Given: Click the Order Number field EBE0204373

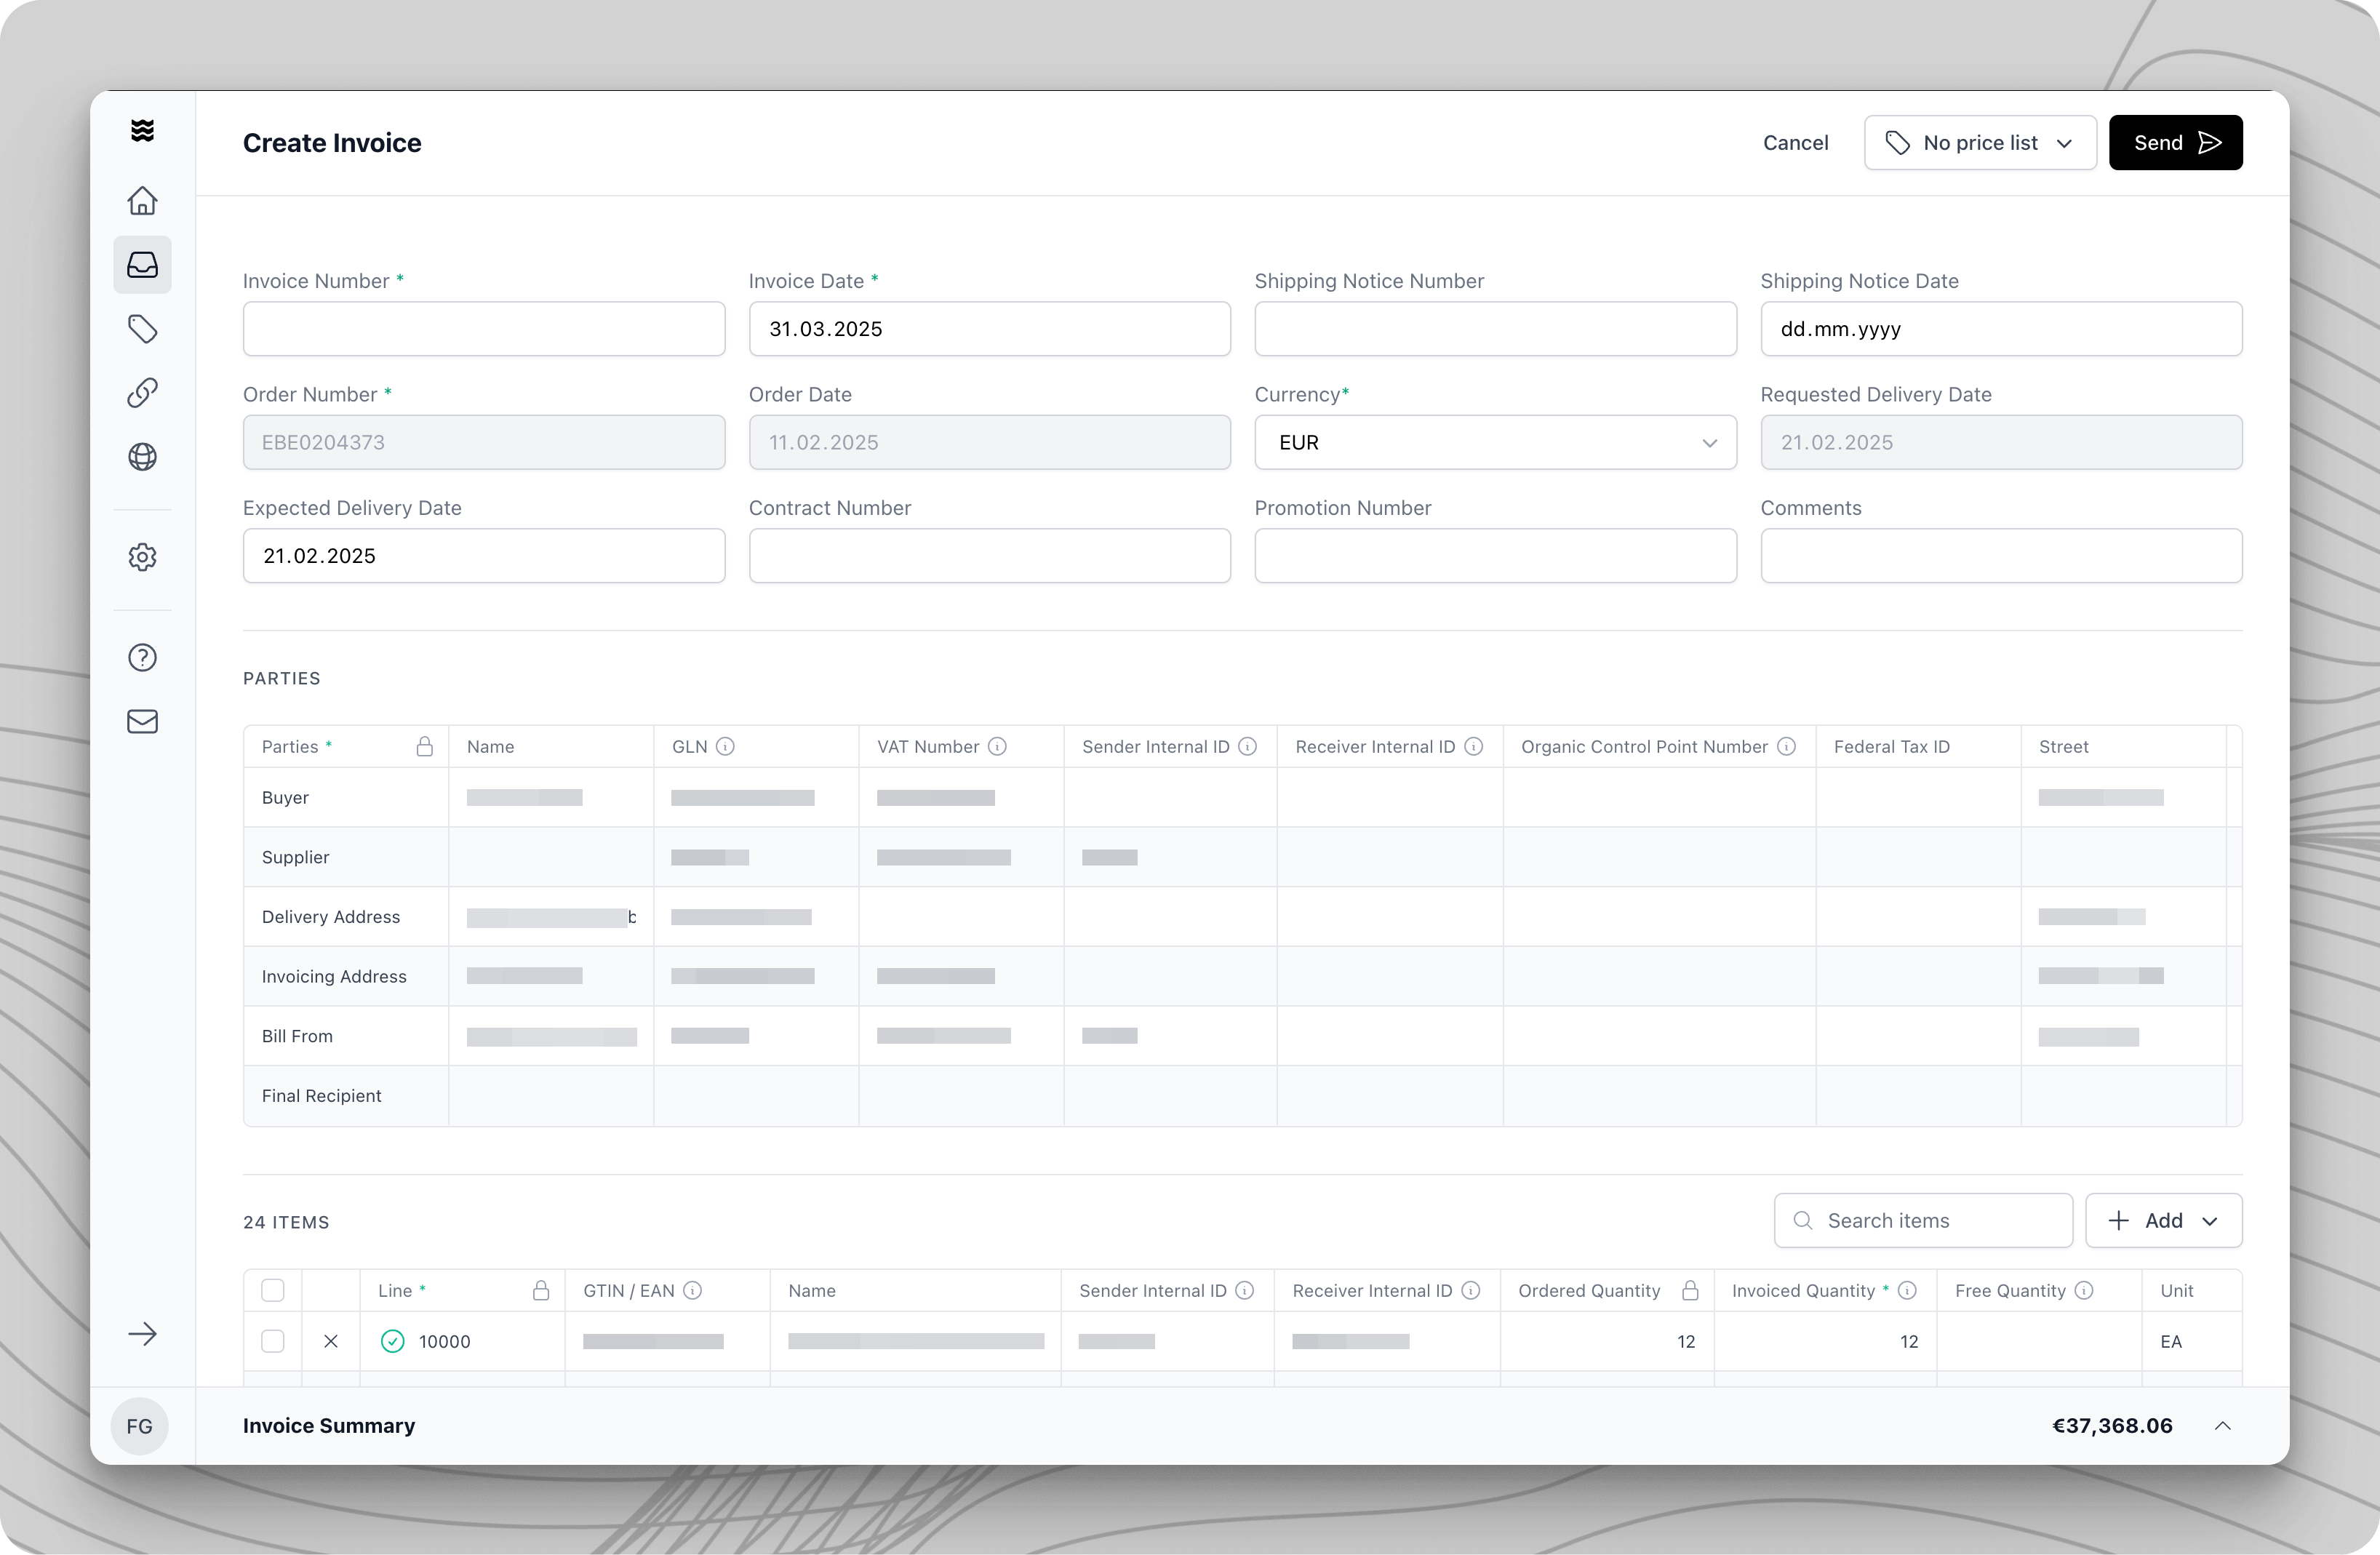Looking at the screenshot, I should pos(484,443).
